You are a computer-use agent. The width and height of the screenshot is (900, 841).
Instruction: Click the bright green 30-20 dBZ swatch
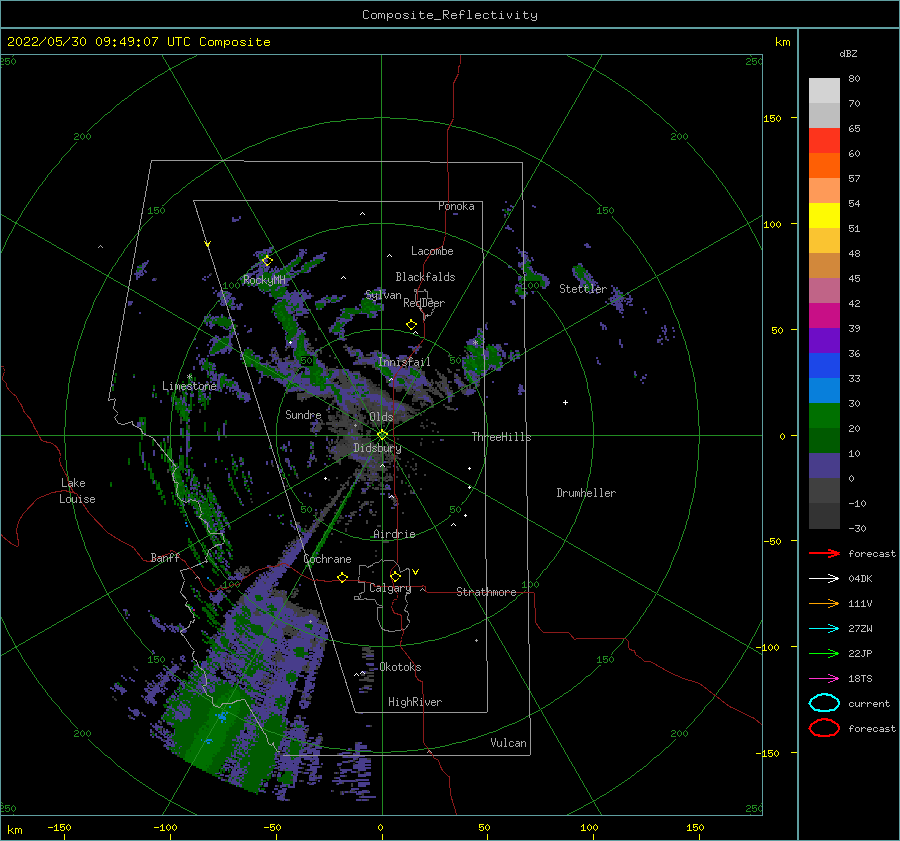click(824, 416)
